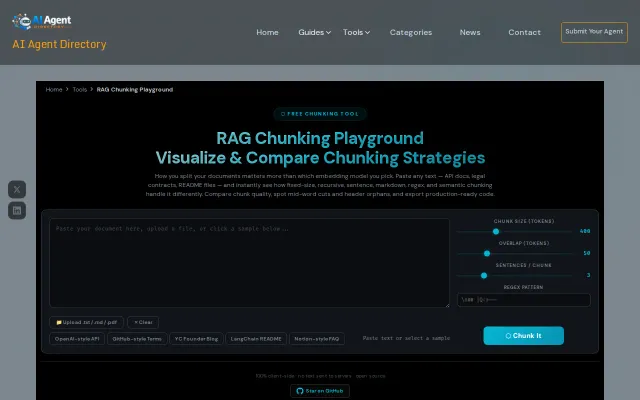Viewport: 640px width, 400px height.
Task: Load the OpenAI-style API sample
Action: [x=77, y=339]
